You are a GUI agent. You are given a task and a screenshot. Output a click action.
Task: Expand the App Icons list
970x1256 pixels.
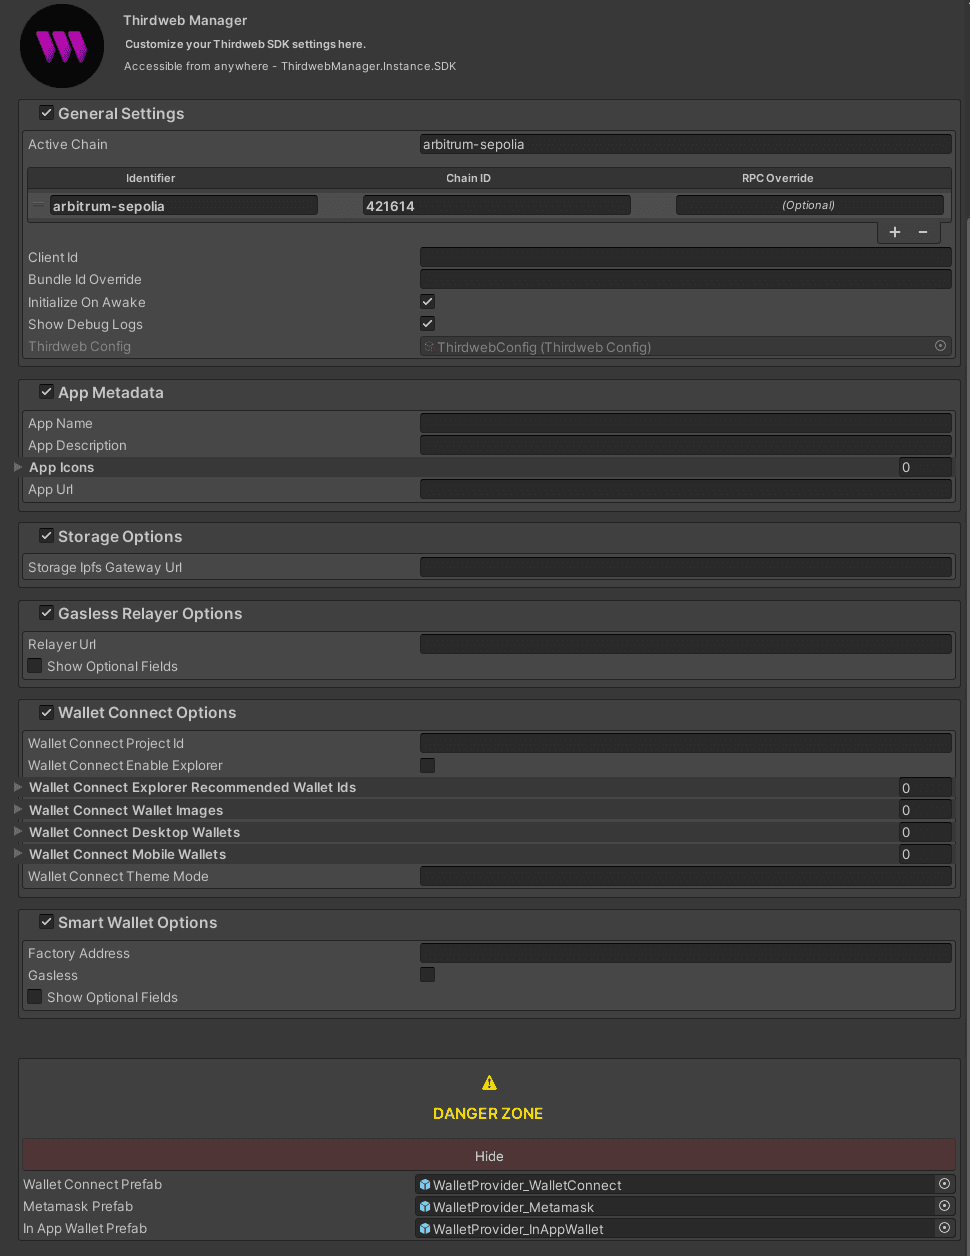(18, 467)
